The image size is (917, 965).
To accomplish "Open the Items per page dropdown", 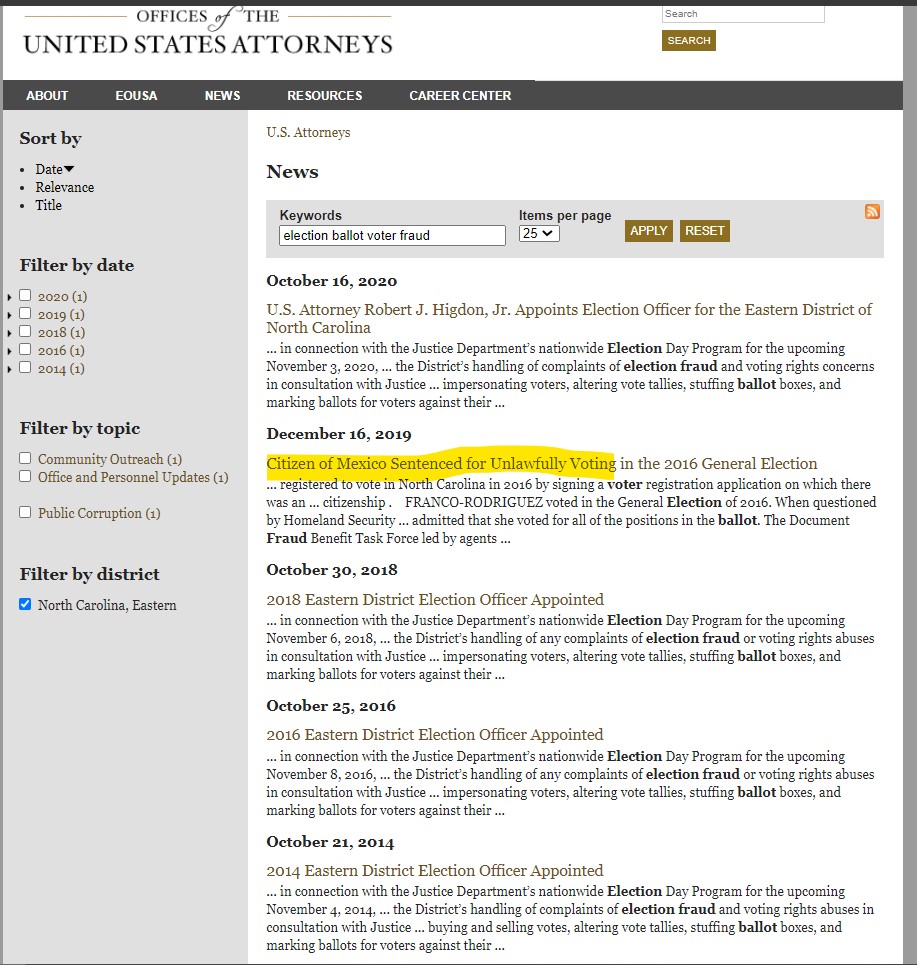I will pos(539,233).
